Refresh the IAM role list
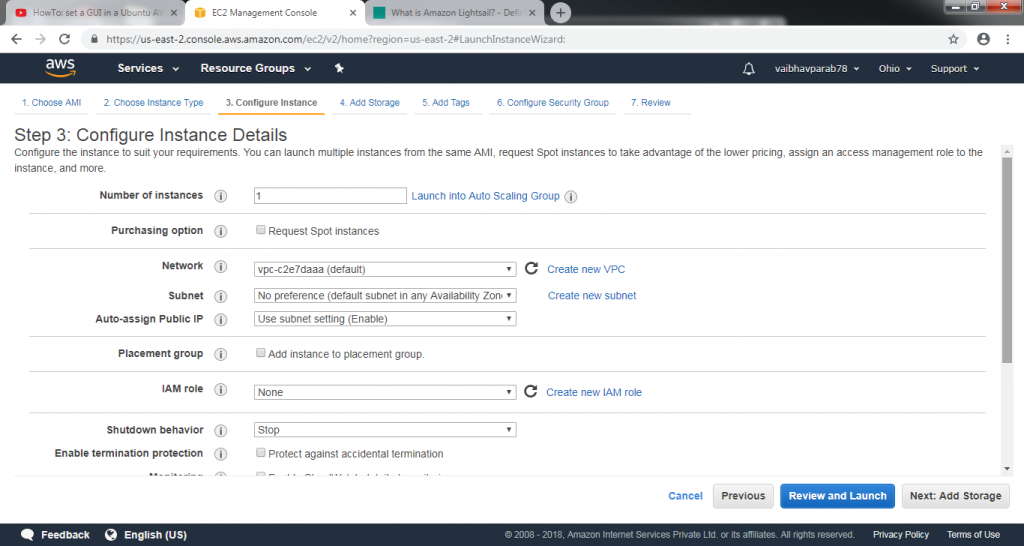This screenshot has width=1024, height=546. point(531,392)
